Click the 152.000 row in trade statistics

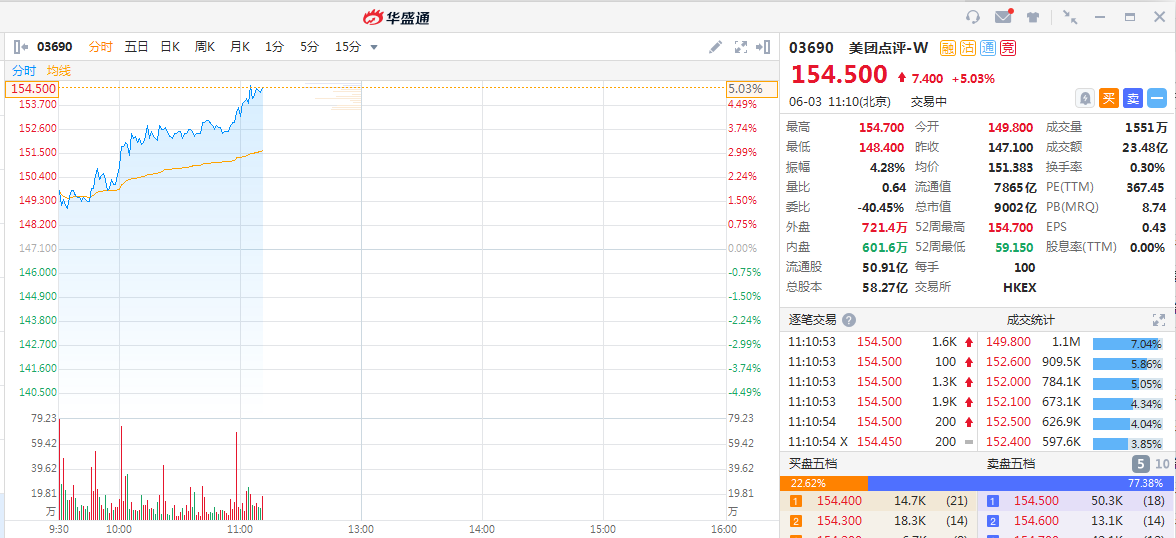[1074, 381]
